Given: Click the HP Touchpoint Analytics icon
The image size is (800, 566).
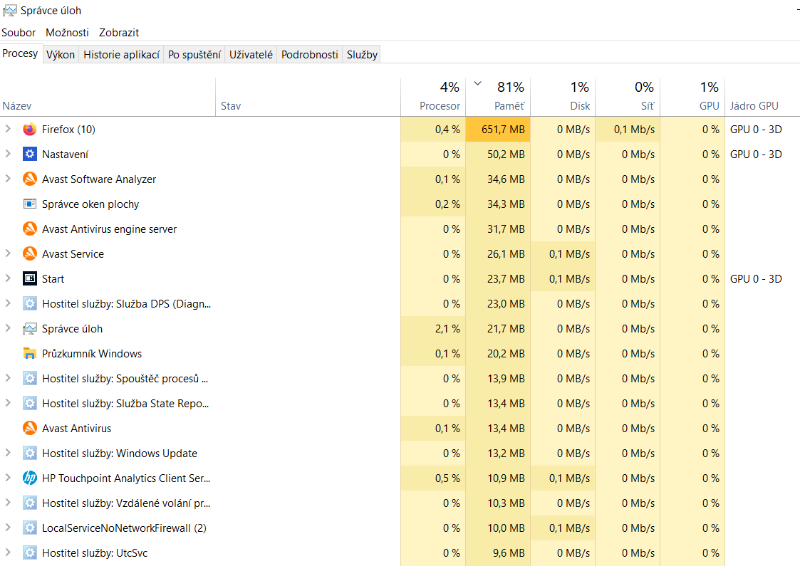Looking at the screenshot, I should pos(30,478).
